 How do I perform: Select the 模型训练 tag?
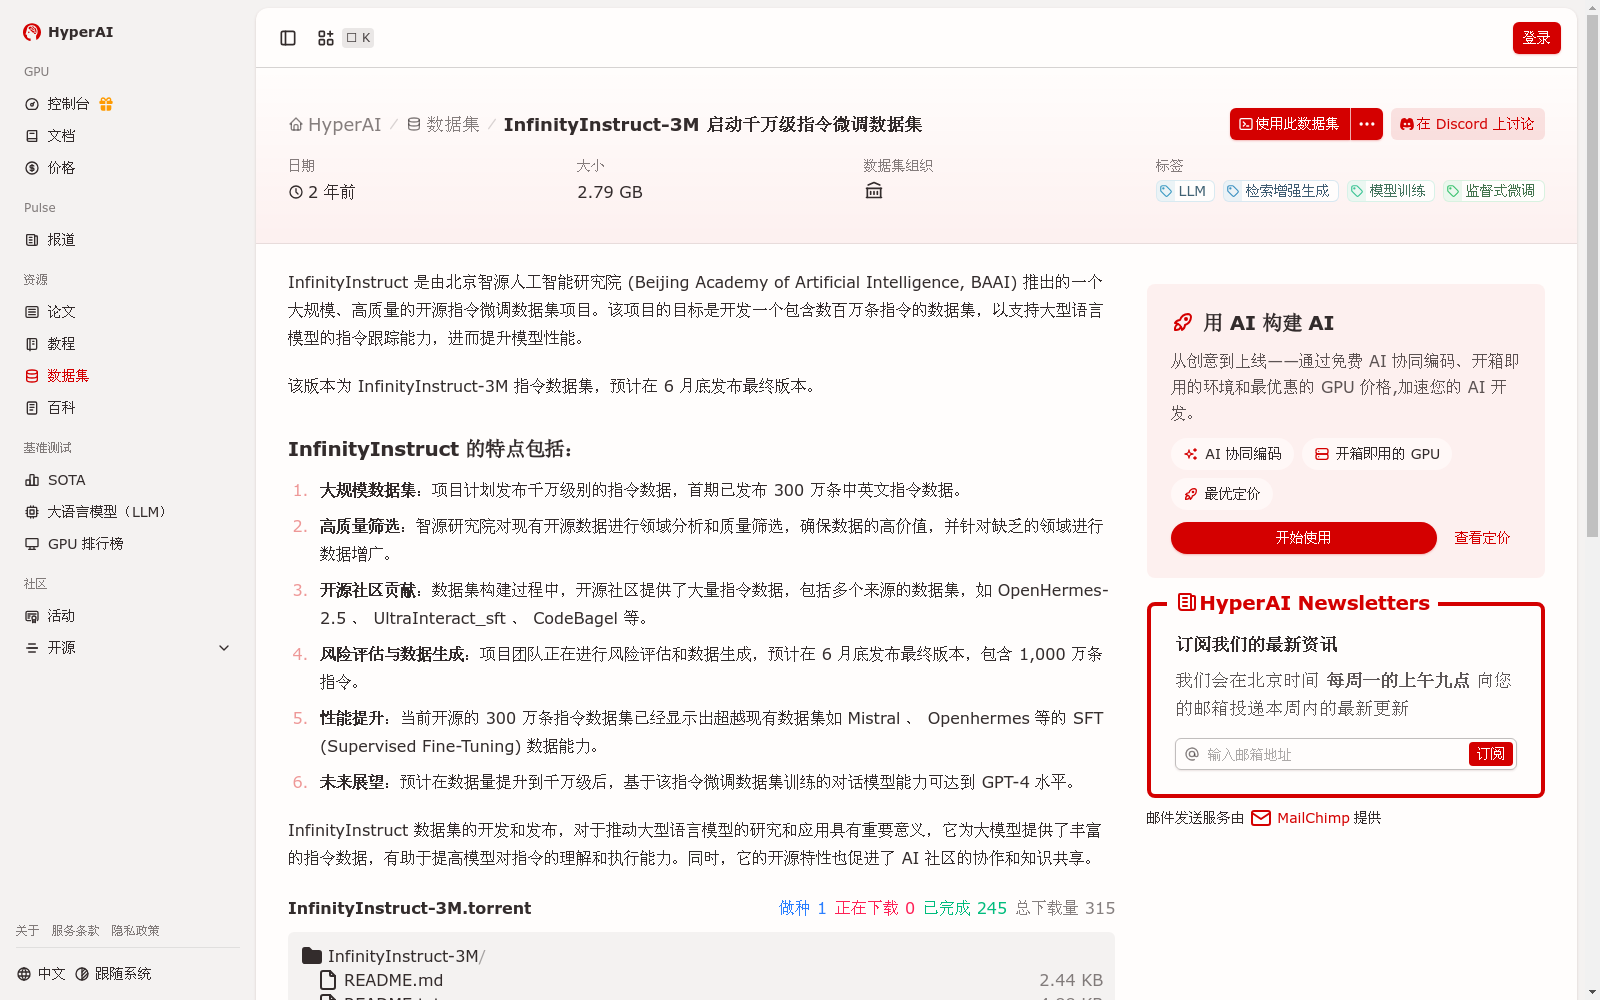[1389, 191]
